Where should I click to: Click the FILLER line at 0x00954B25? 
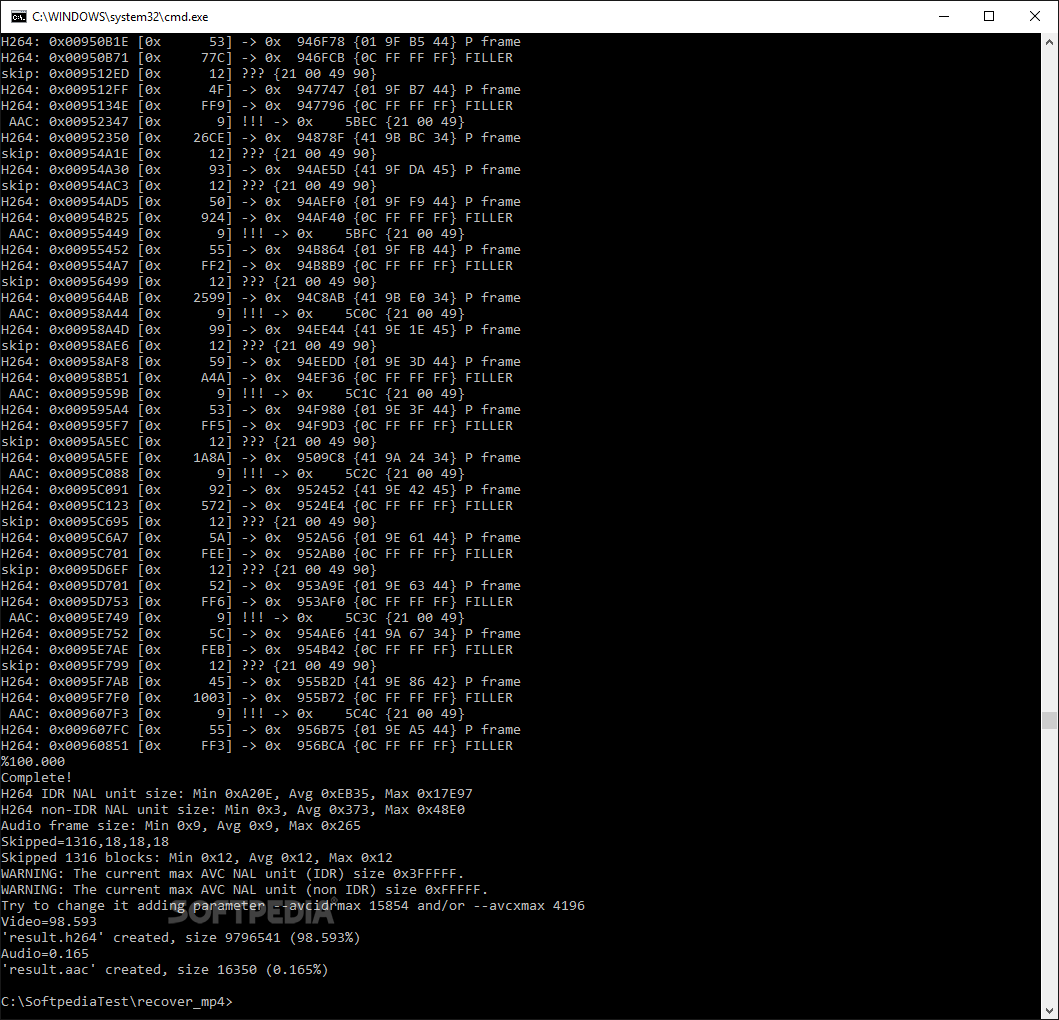[257, 218]
